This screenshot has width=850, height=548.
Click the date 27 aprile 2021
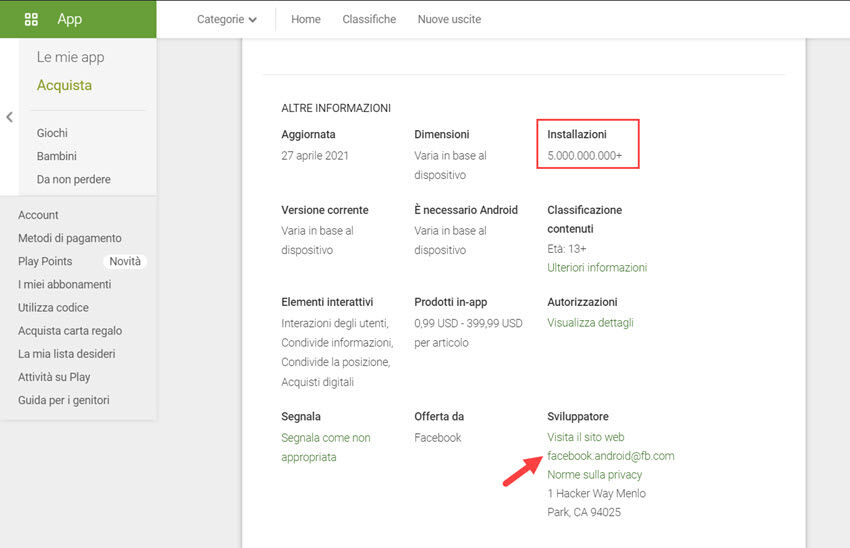click(315, 156)
